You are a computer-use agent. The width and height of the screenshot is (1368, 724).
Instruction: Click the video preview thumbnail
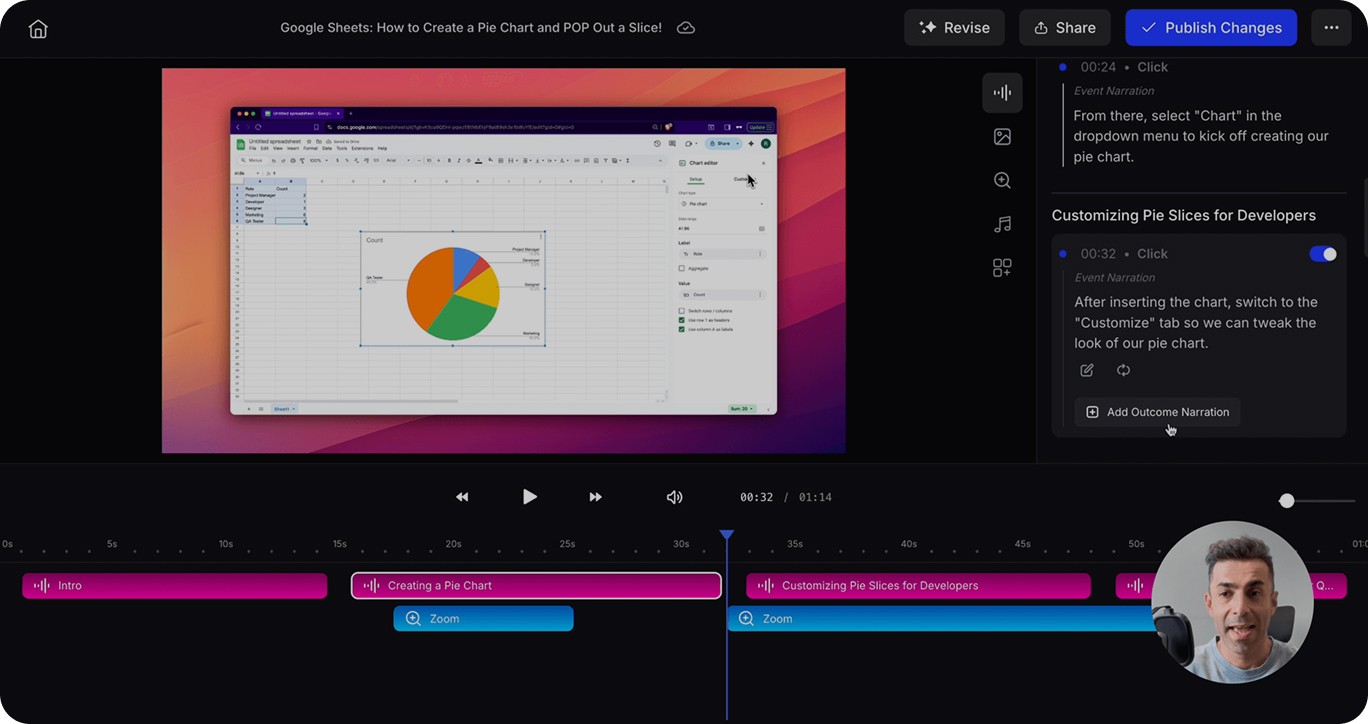click(503, 261)
